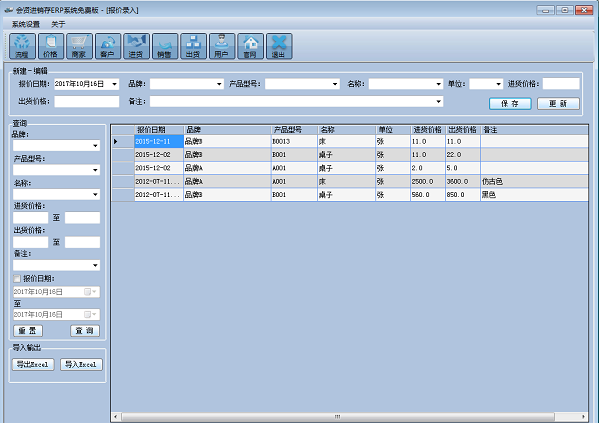Open the 官网 home toolbar icon
This screenshot has width=599, height=423.
(x=250, y=46)
